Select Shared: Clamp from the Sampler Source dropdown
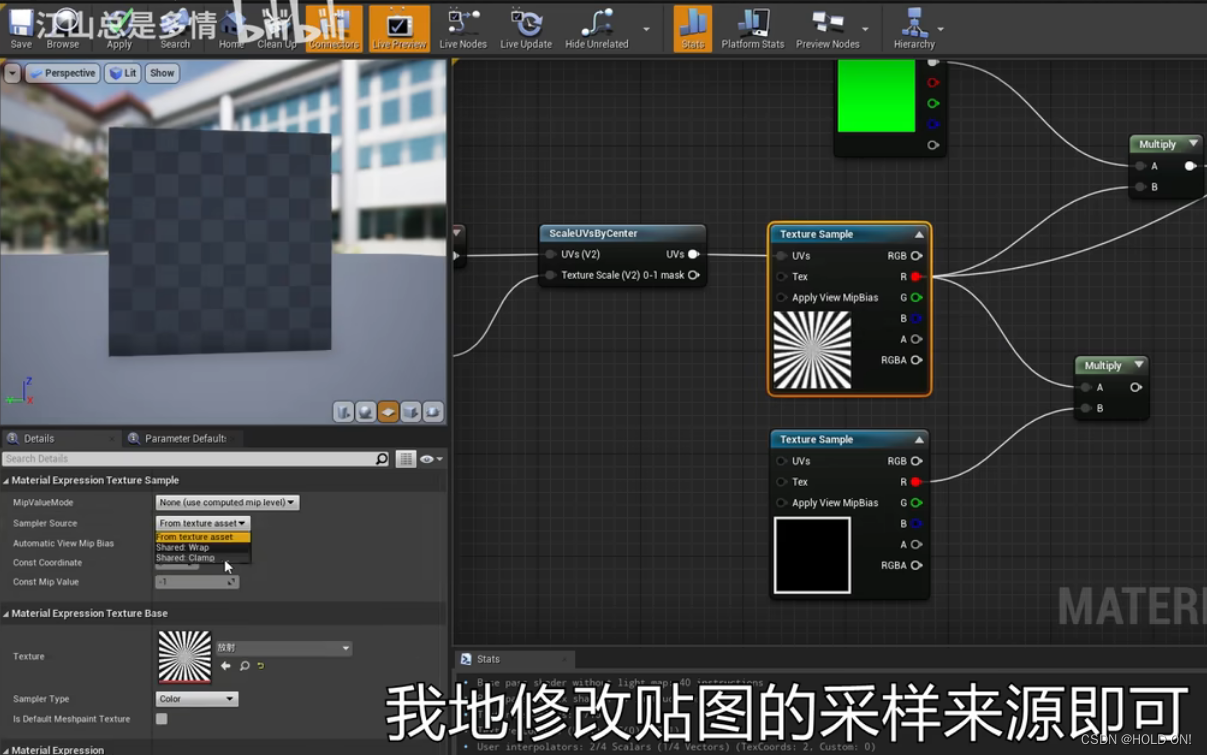 pos(185,557)
